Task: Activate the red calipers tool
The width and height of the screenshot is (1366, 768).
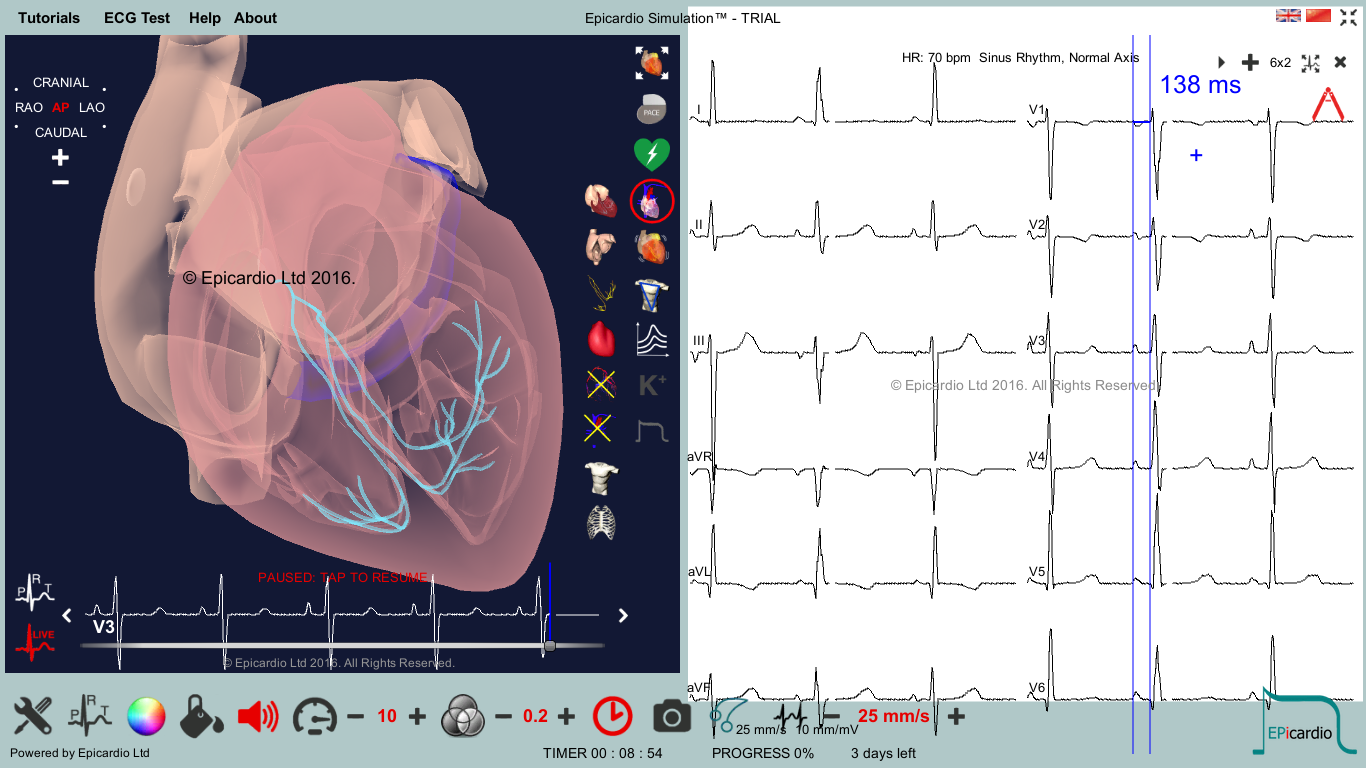Action: (1327, 105)
